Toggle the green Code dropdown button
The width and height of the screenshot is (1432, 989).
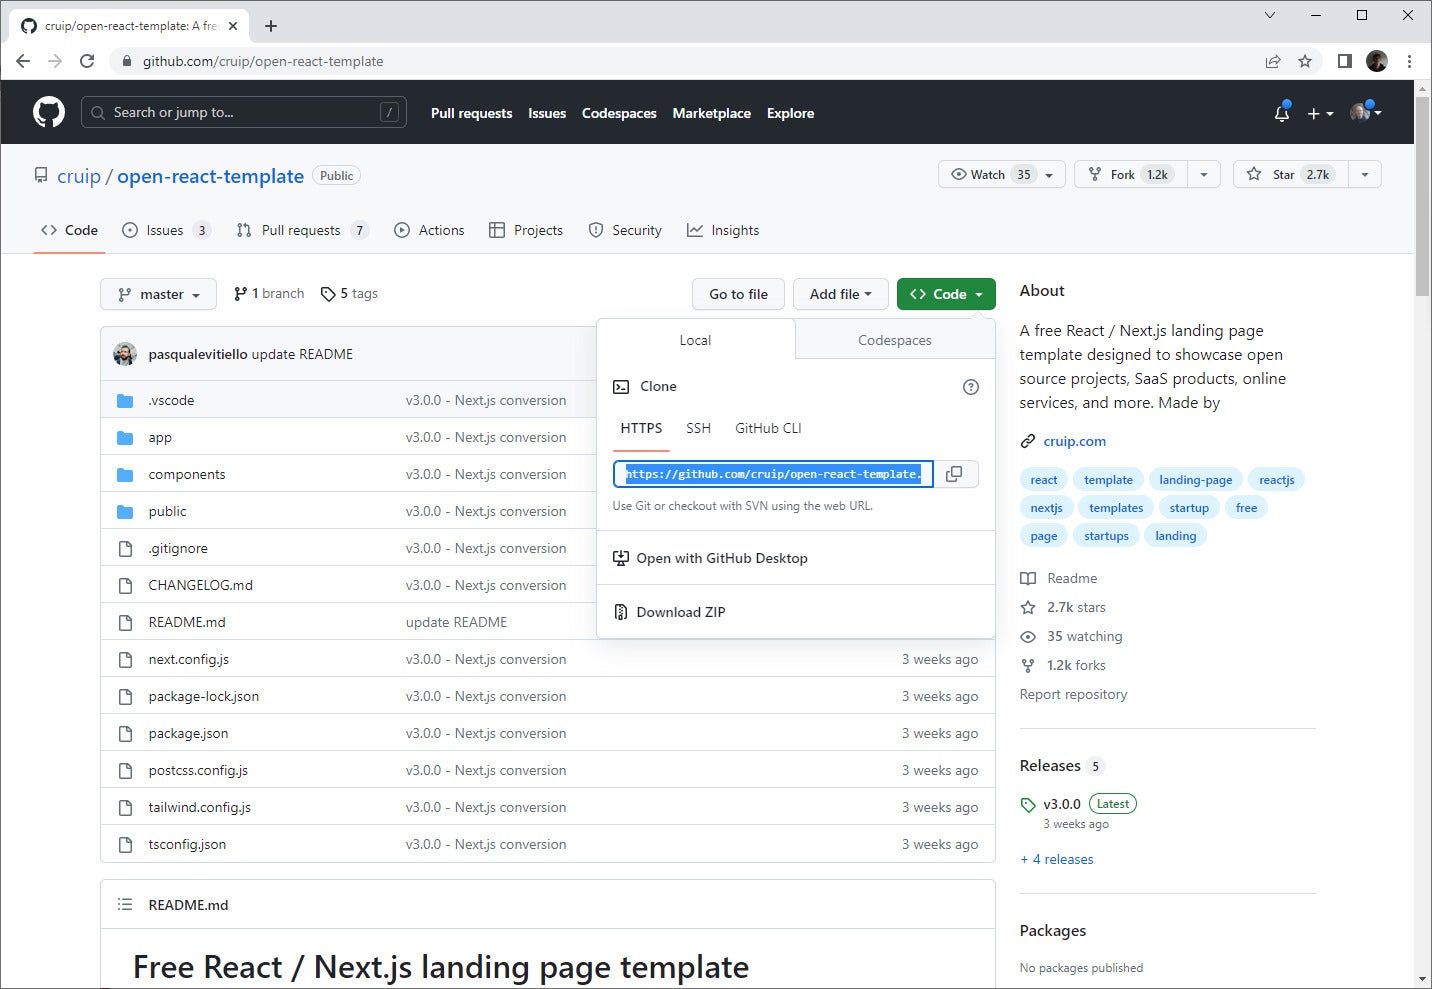click(946, 294)
